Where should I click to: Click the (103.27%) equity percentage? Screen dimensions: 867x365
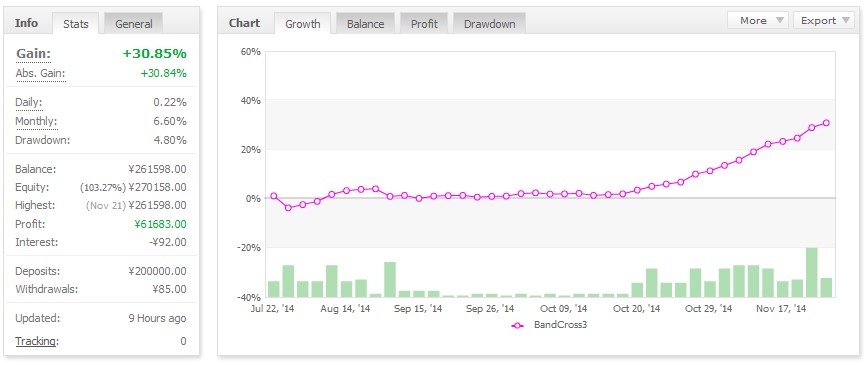coord(103,187)
